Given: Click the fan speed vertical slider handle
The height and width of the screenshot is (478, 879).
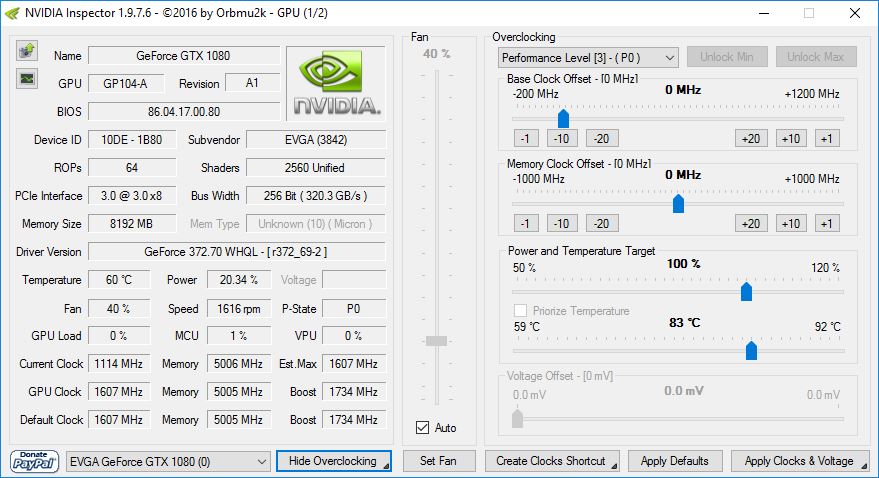Looking at the screenshot, I should tap(436, 341).
